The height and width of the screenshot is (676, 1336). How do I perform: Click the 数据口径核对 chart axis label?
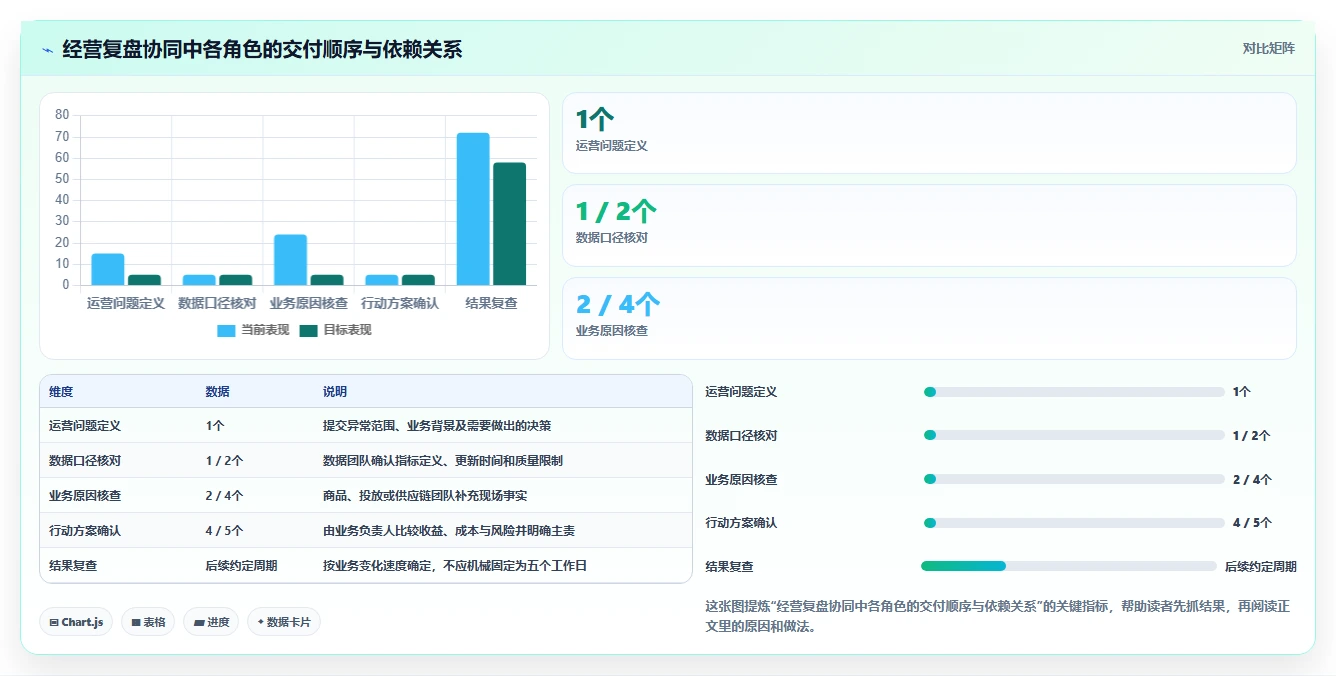217,303
